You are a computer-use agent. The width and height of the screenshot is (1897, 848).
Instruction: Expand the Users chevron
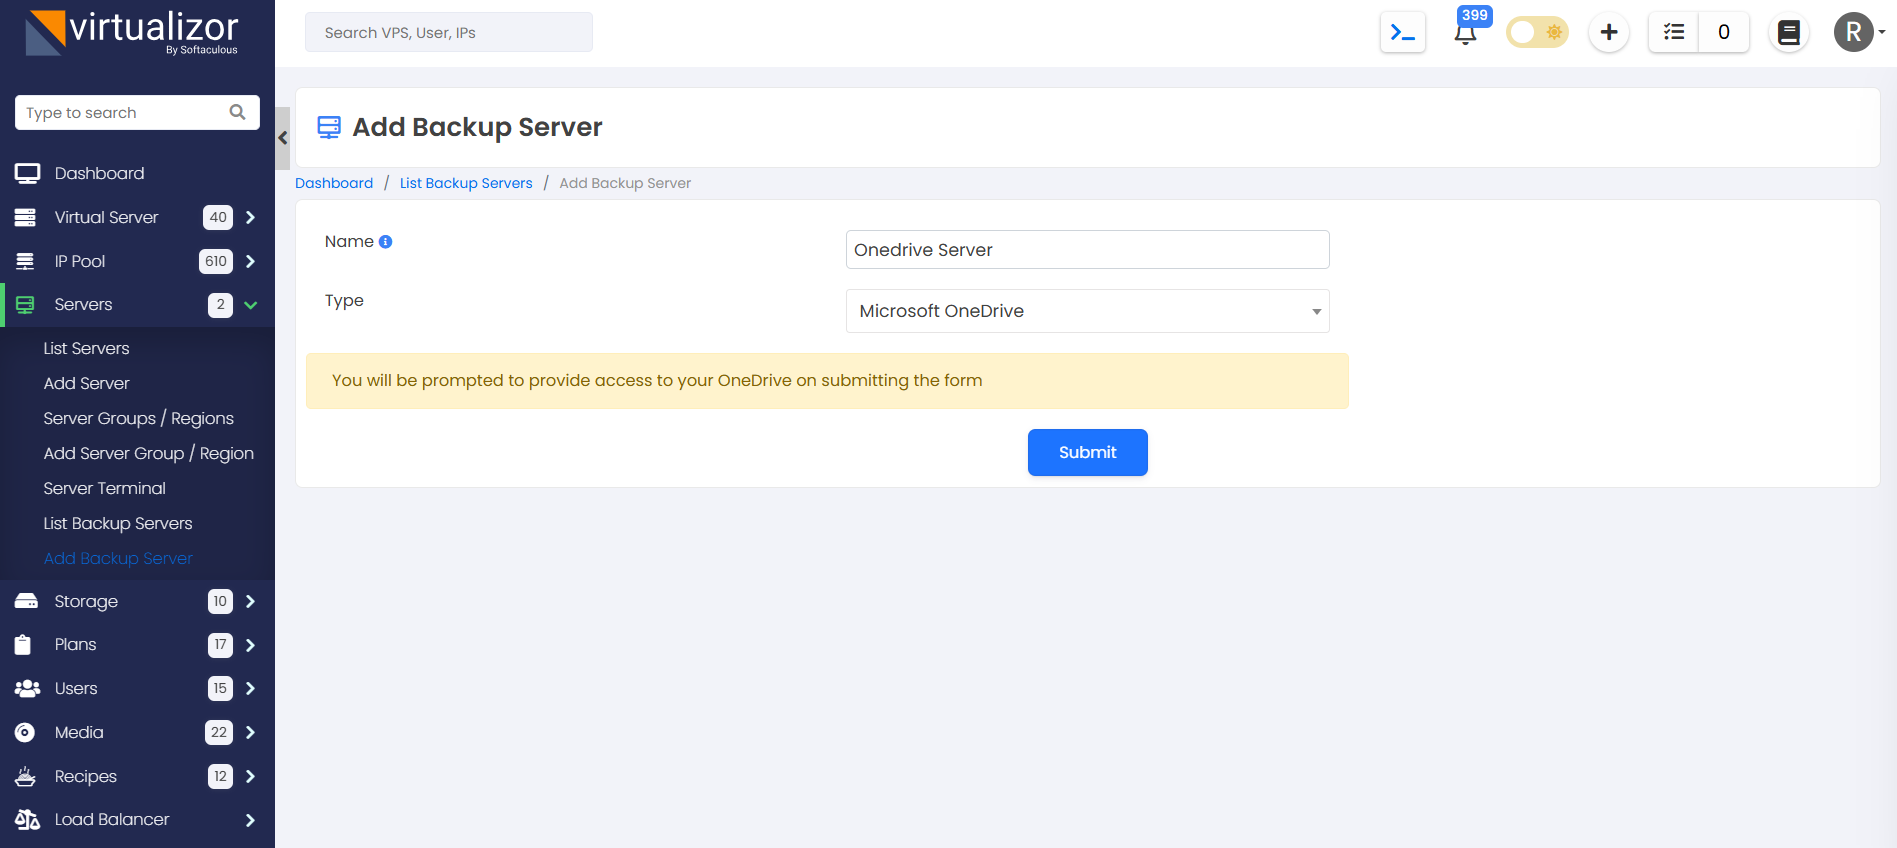click(x=250, y=688)
